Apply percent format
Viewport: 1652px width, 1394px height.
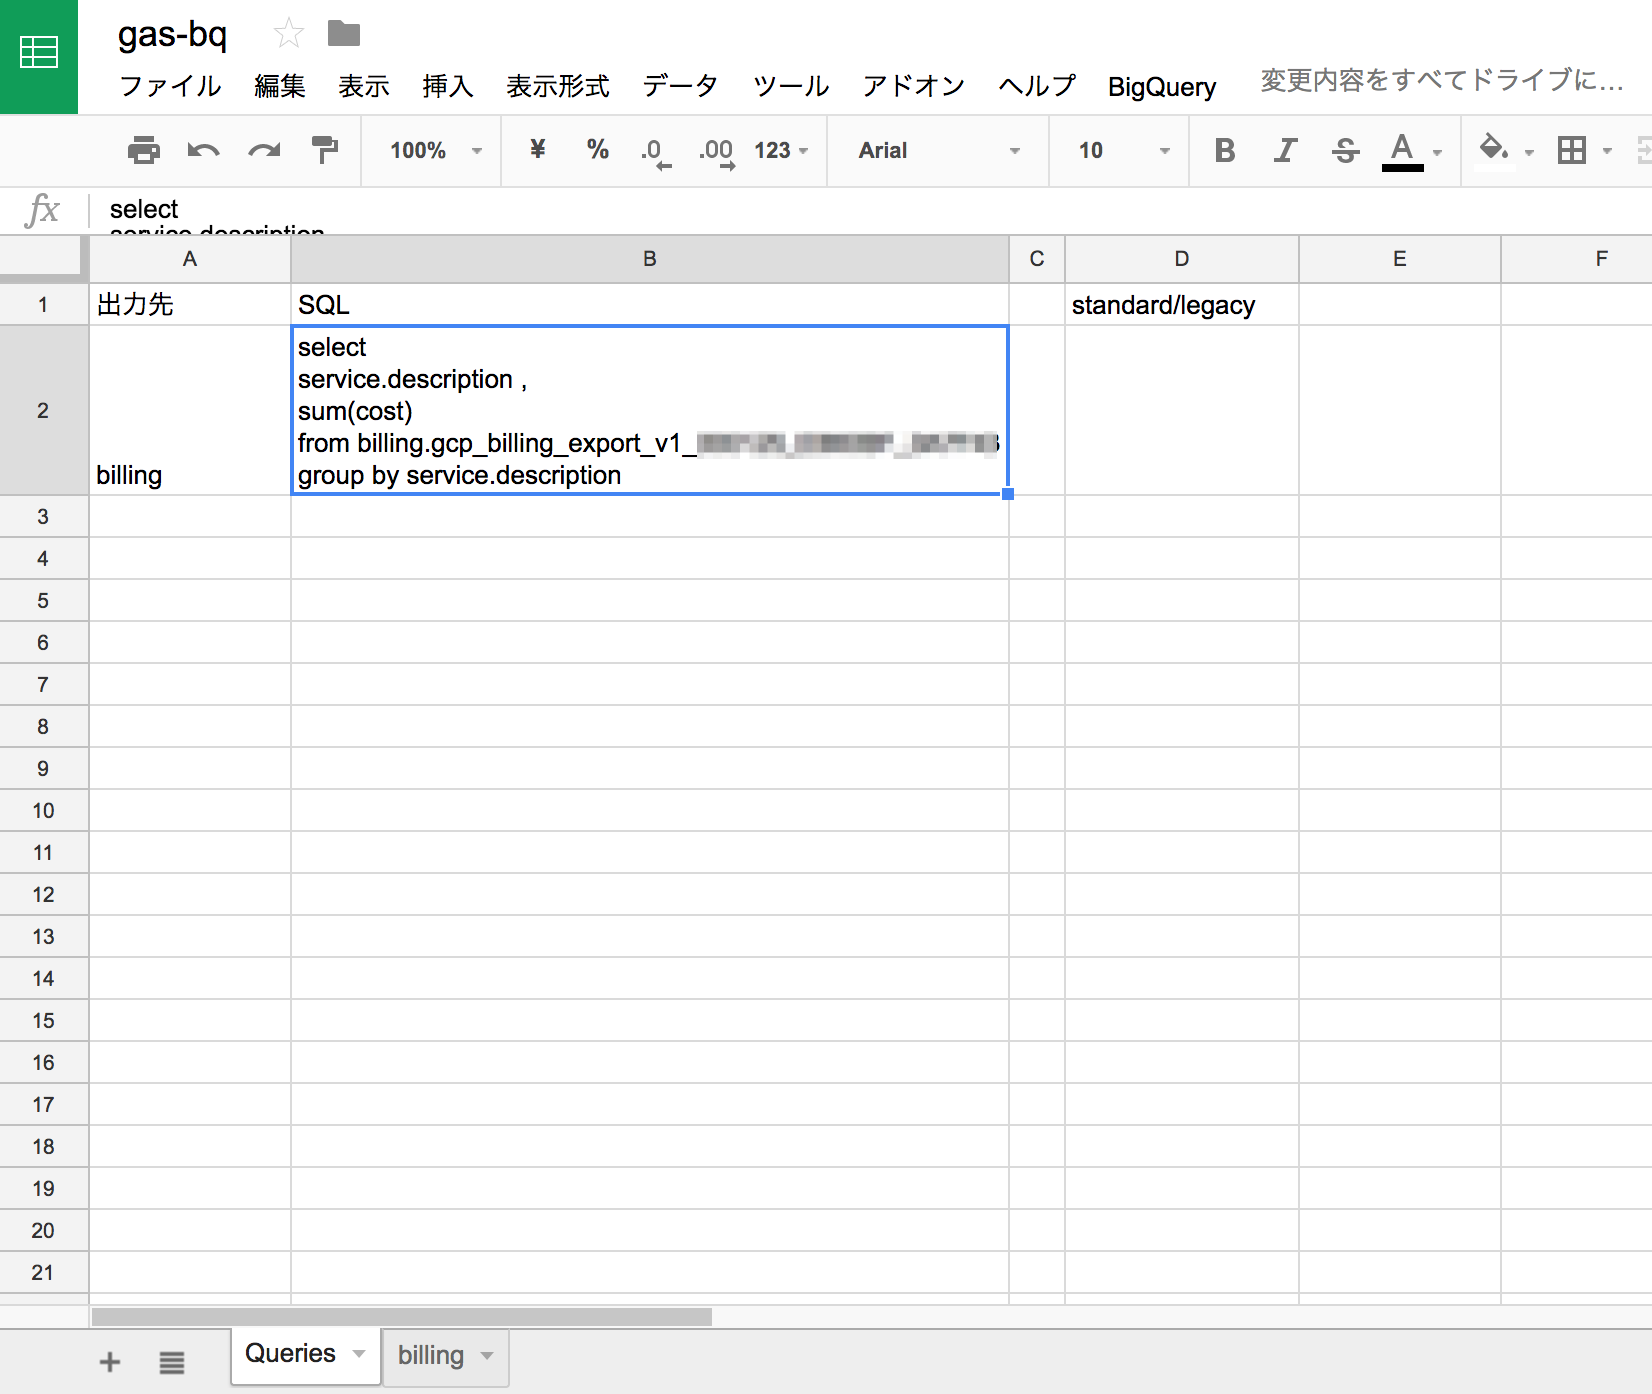coord(598,150)
